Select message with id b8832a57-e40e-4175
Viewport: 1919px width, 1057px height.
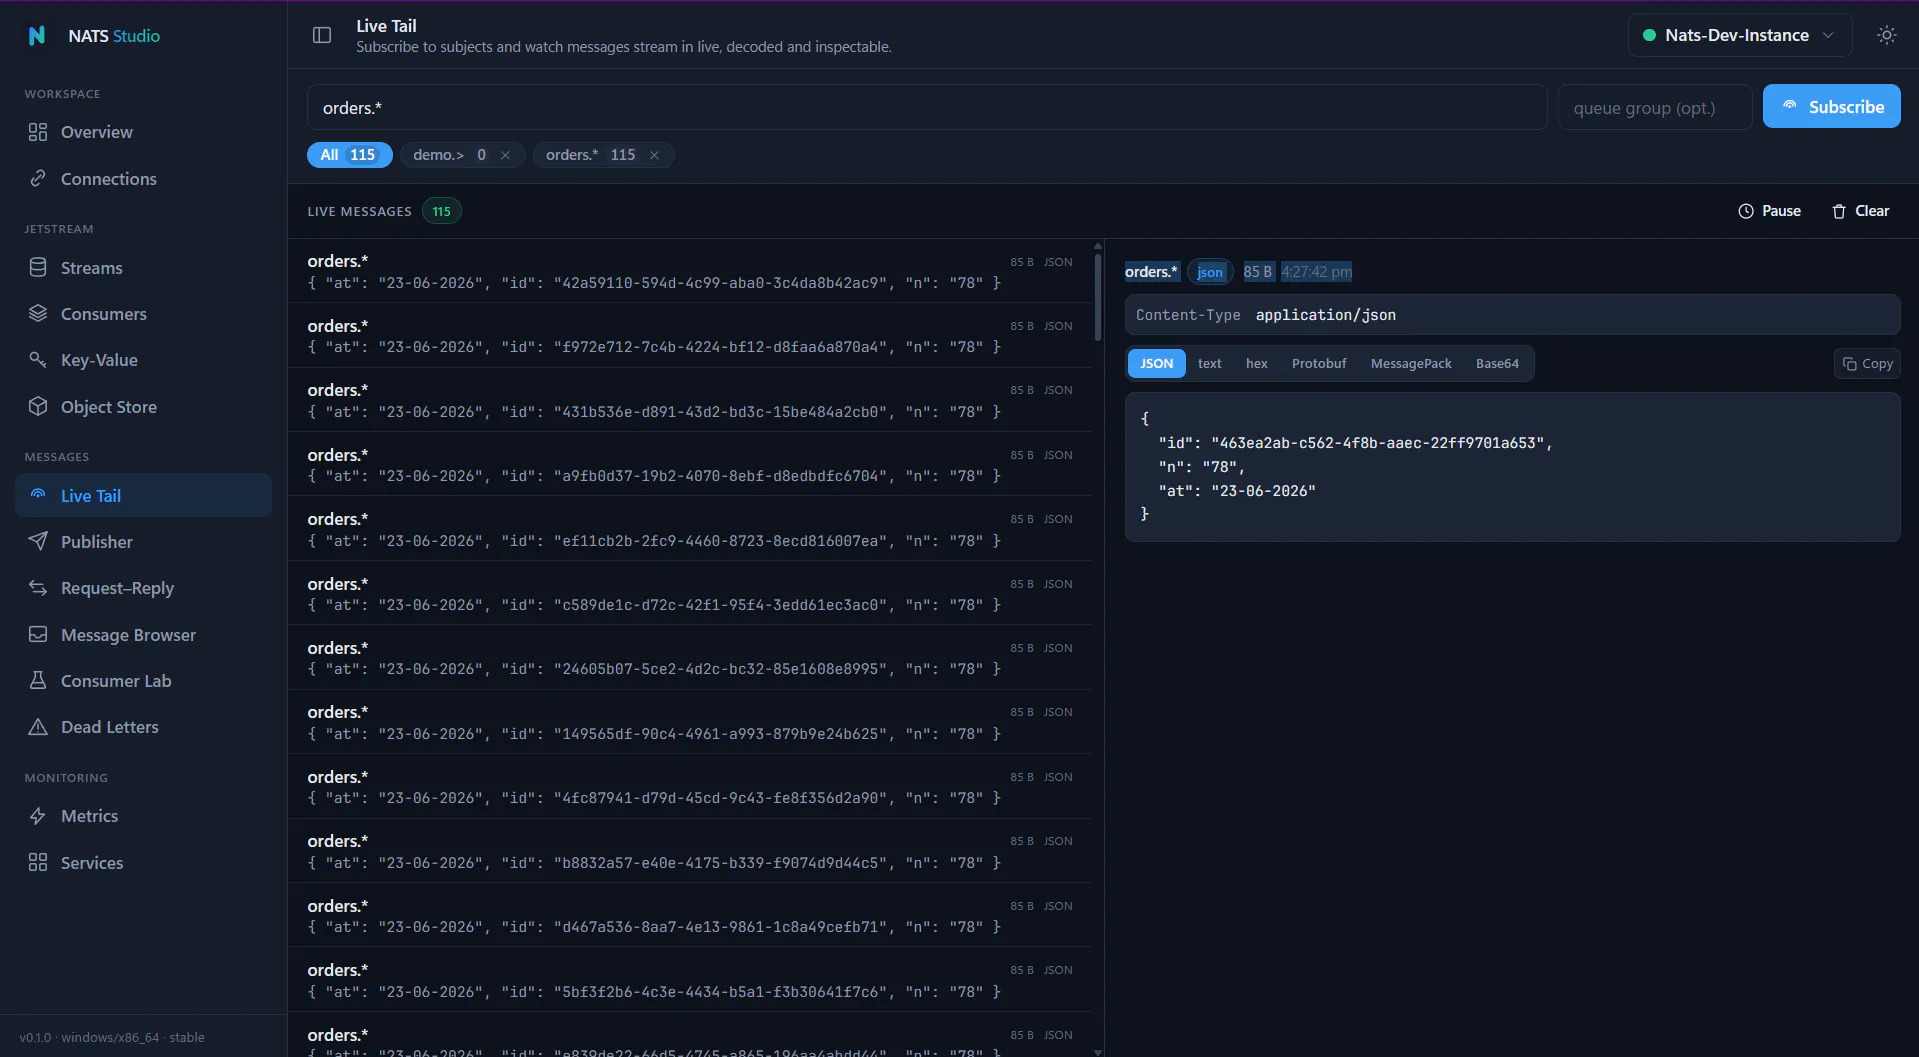[690, 852]
